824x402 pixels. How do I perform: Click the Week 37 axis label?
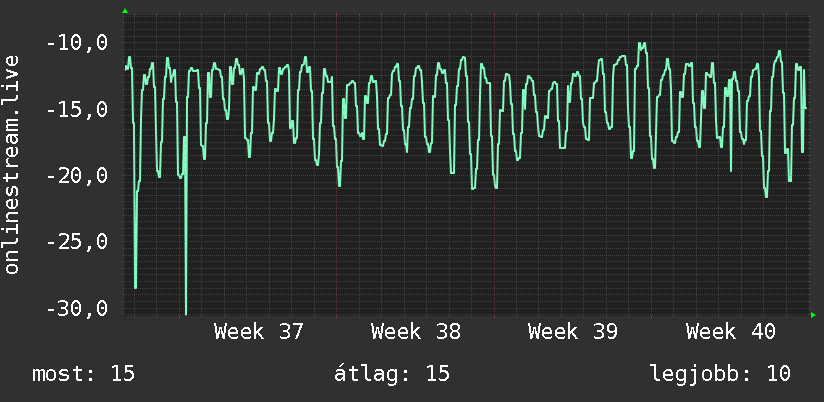(x=259, y=332)
